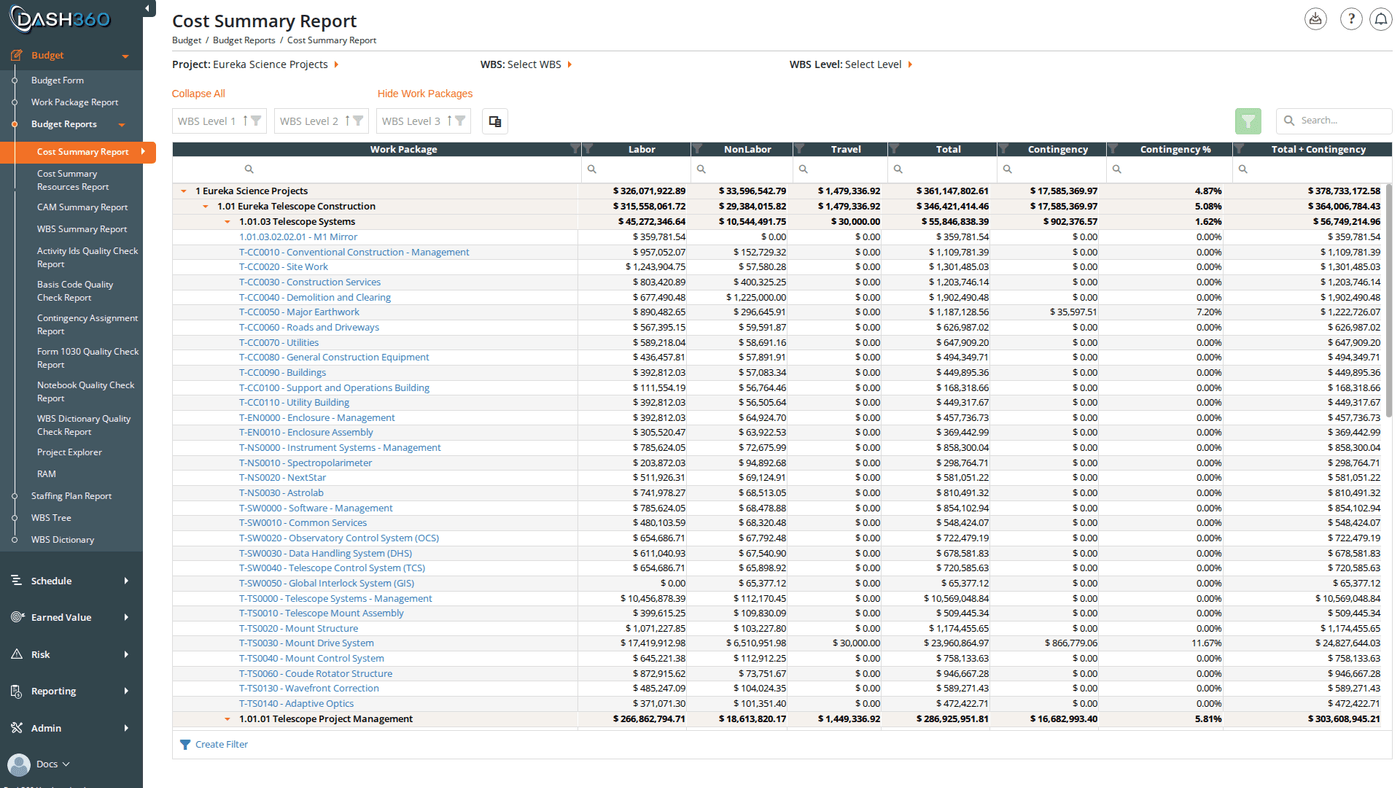The height and width of the screenshot is (788, 1400).
Task: Open the Work Package column header filter icon
Action: pyautogui.click(x=575, y=149)
